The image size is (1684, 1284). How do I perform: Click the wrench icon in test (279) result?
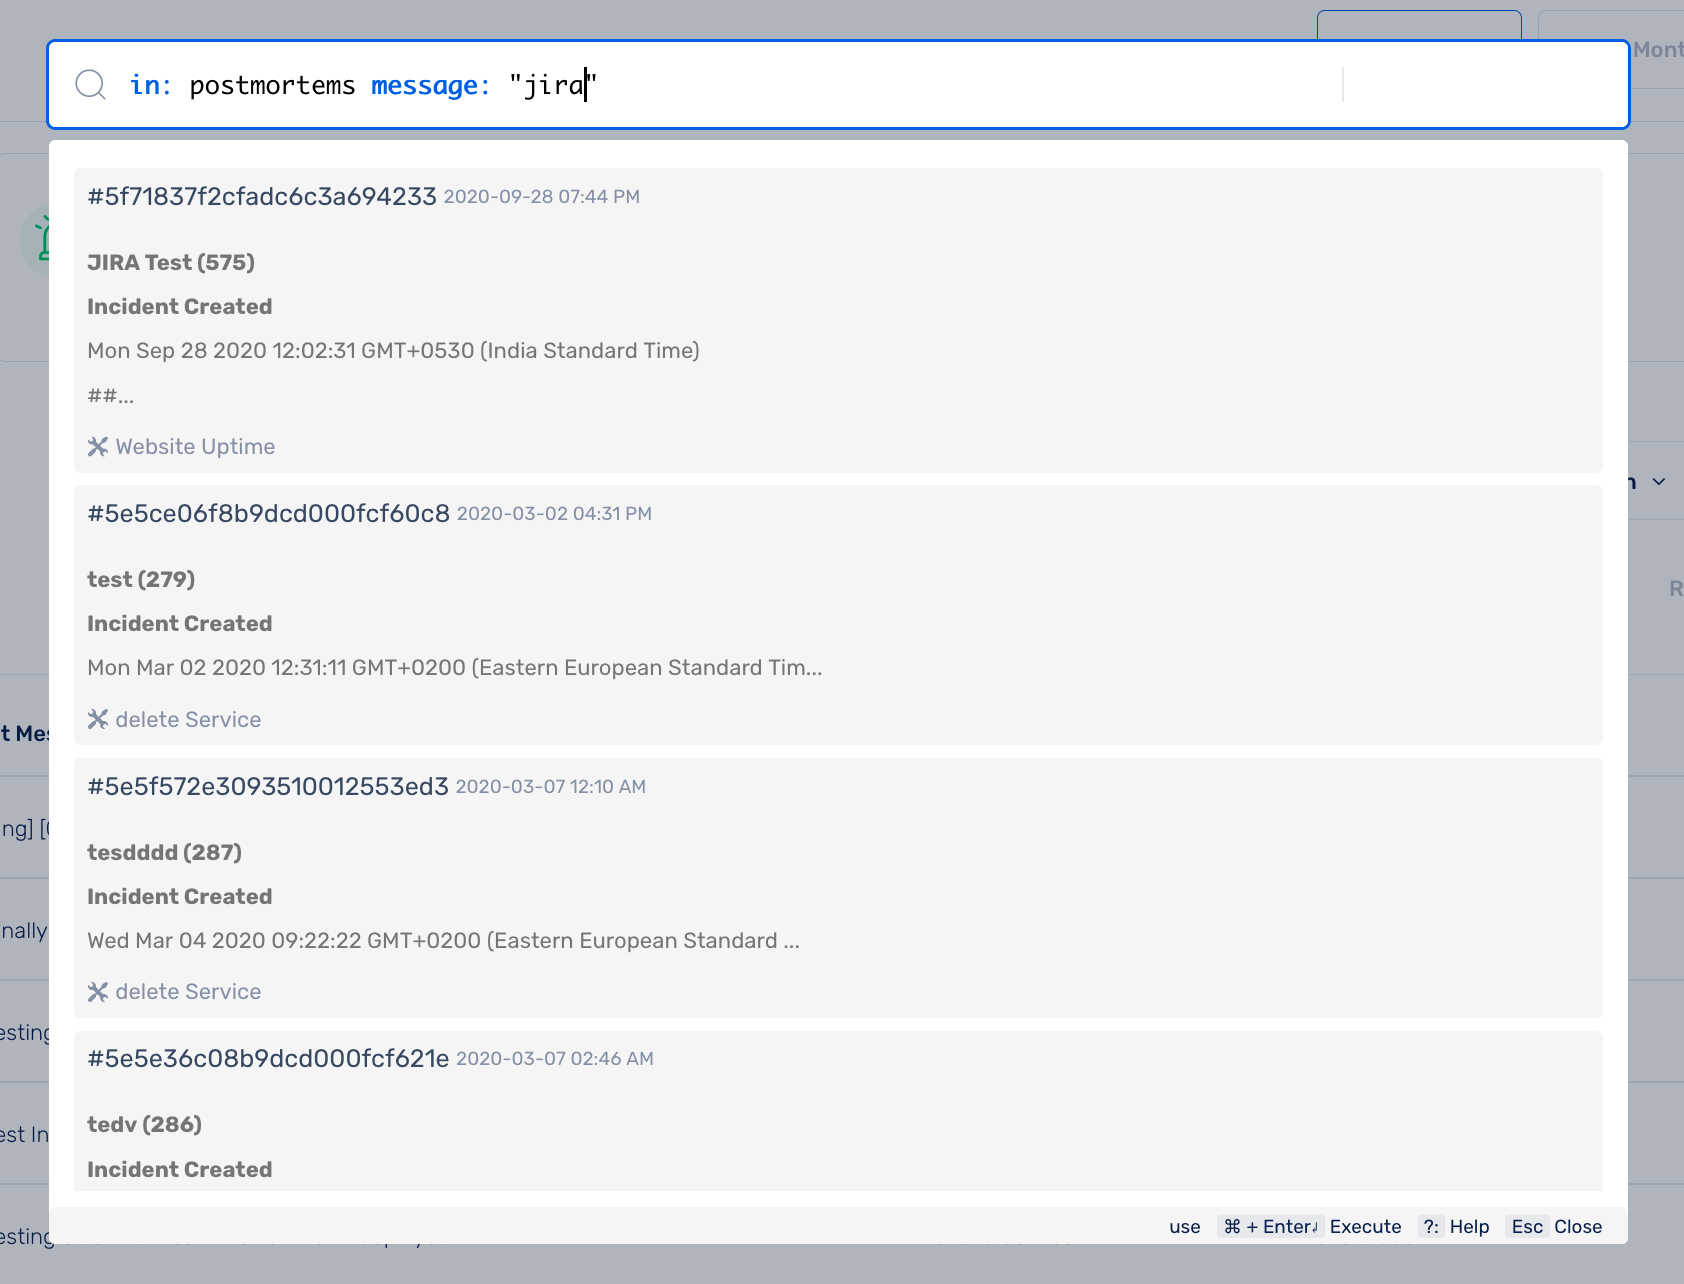click(98, 719)
